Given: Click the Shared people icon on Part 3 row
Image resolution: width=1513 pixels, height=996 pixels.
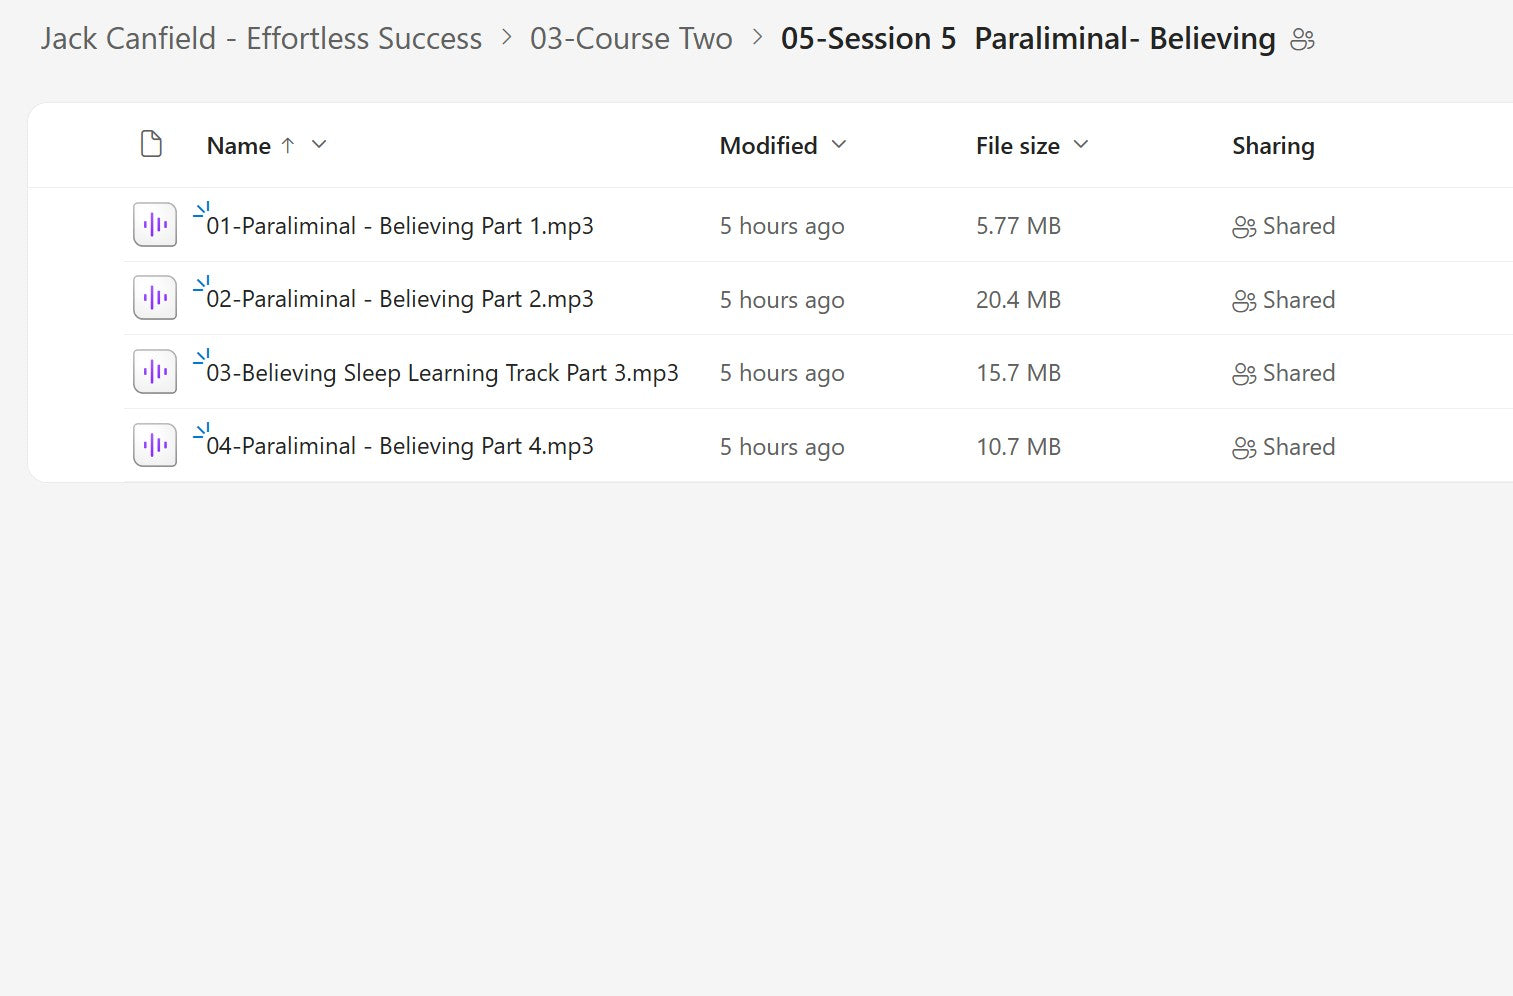Looking at the screenshot, I should pos(1243,373).
